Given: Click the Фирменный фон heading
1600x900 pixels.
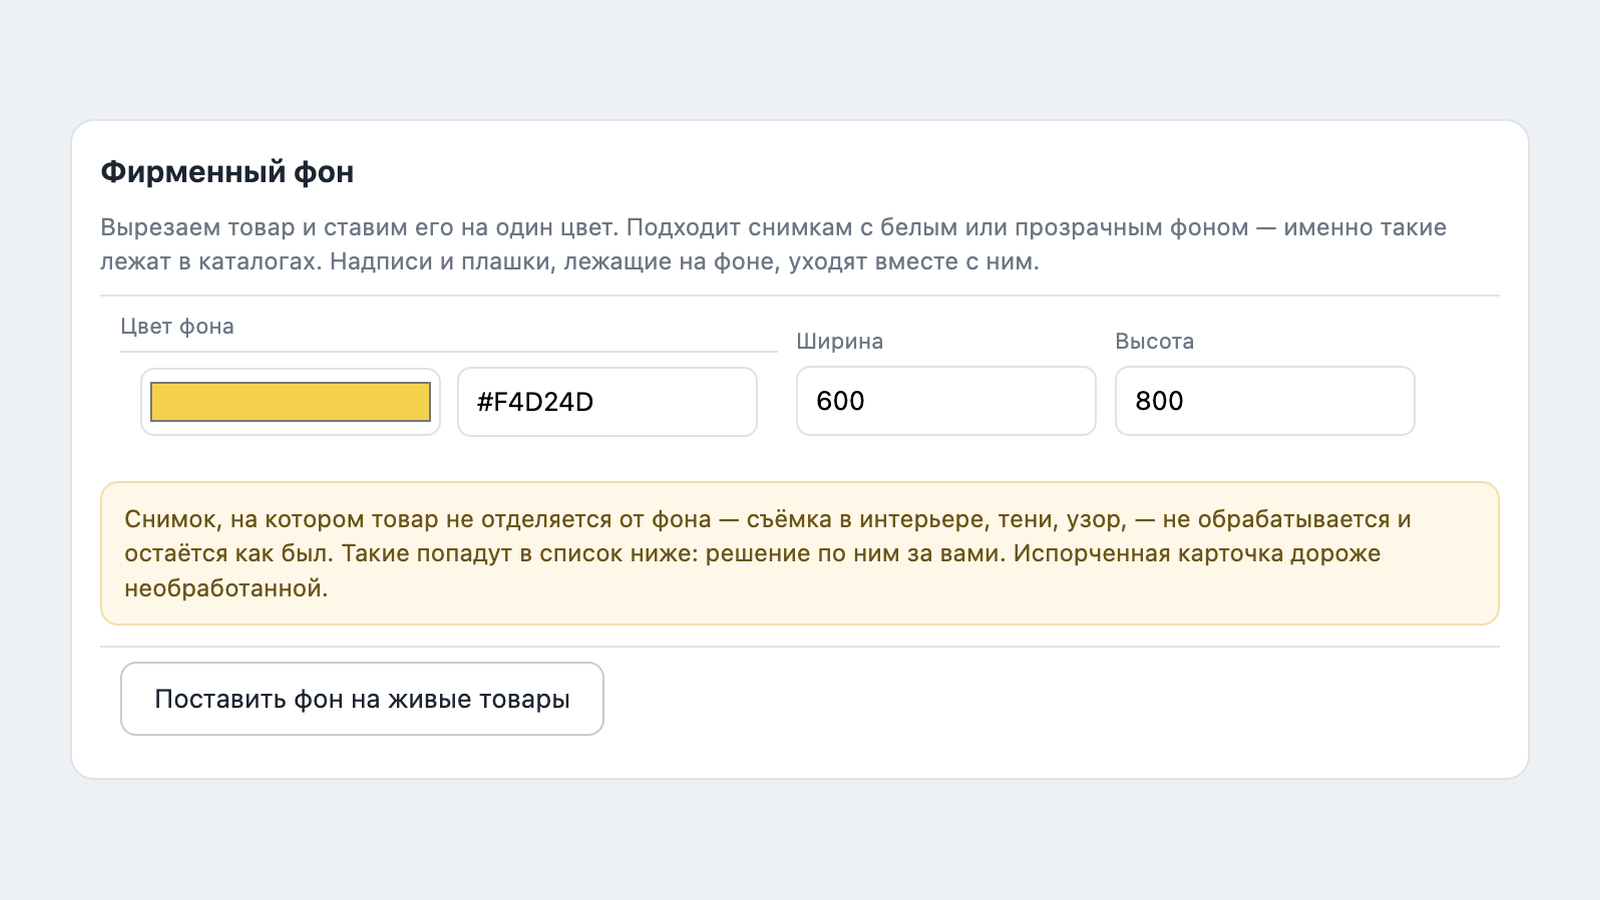Looking at the screenshot, I should coord(227,172).
